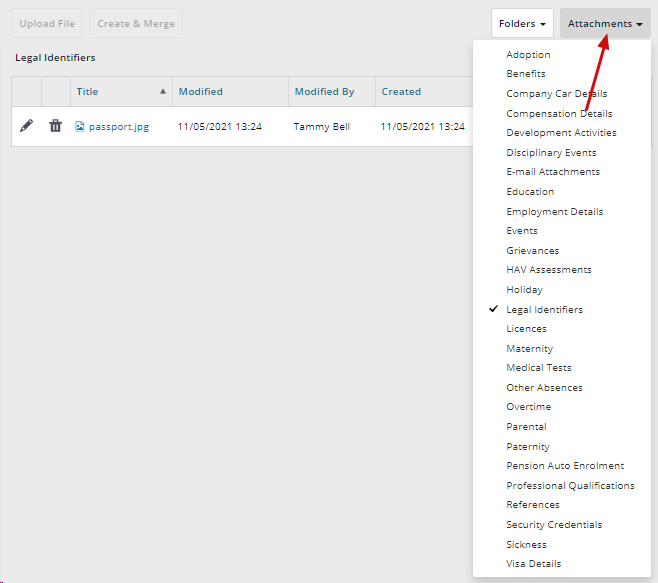
Task: Select Education from the dropdown list
Action: click(530, 191)
